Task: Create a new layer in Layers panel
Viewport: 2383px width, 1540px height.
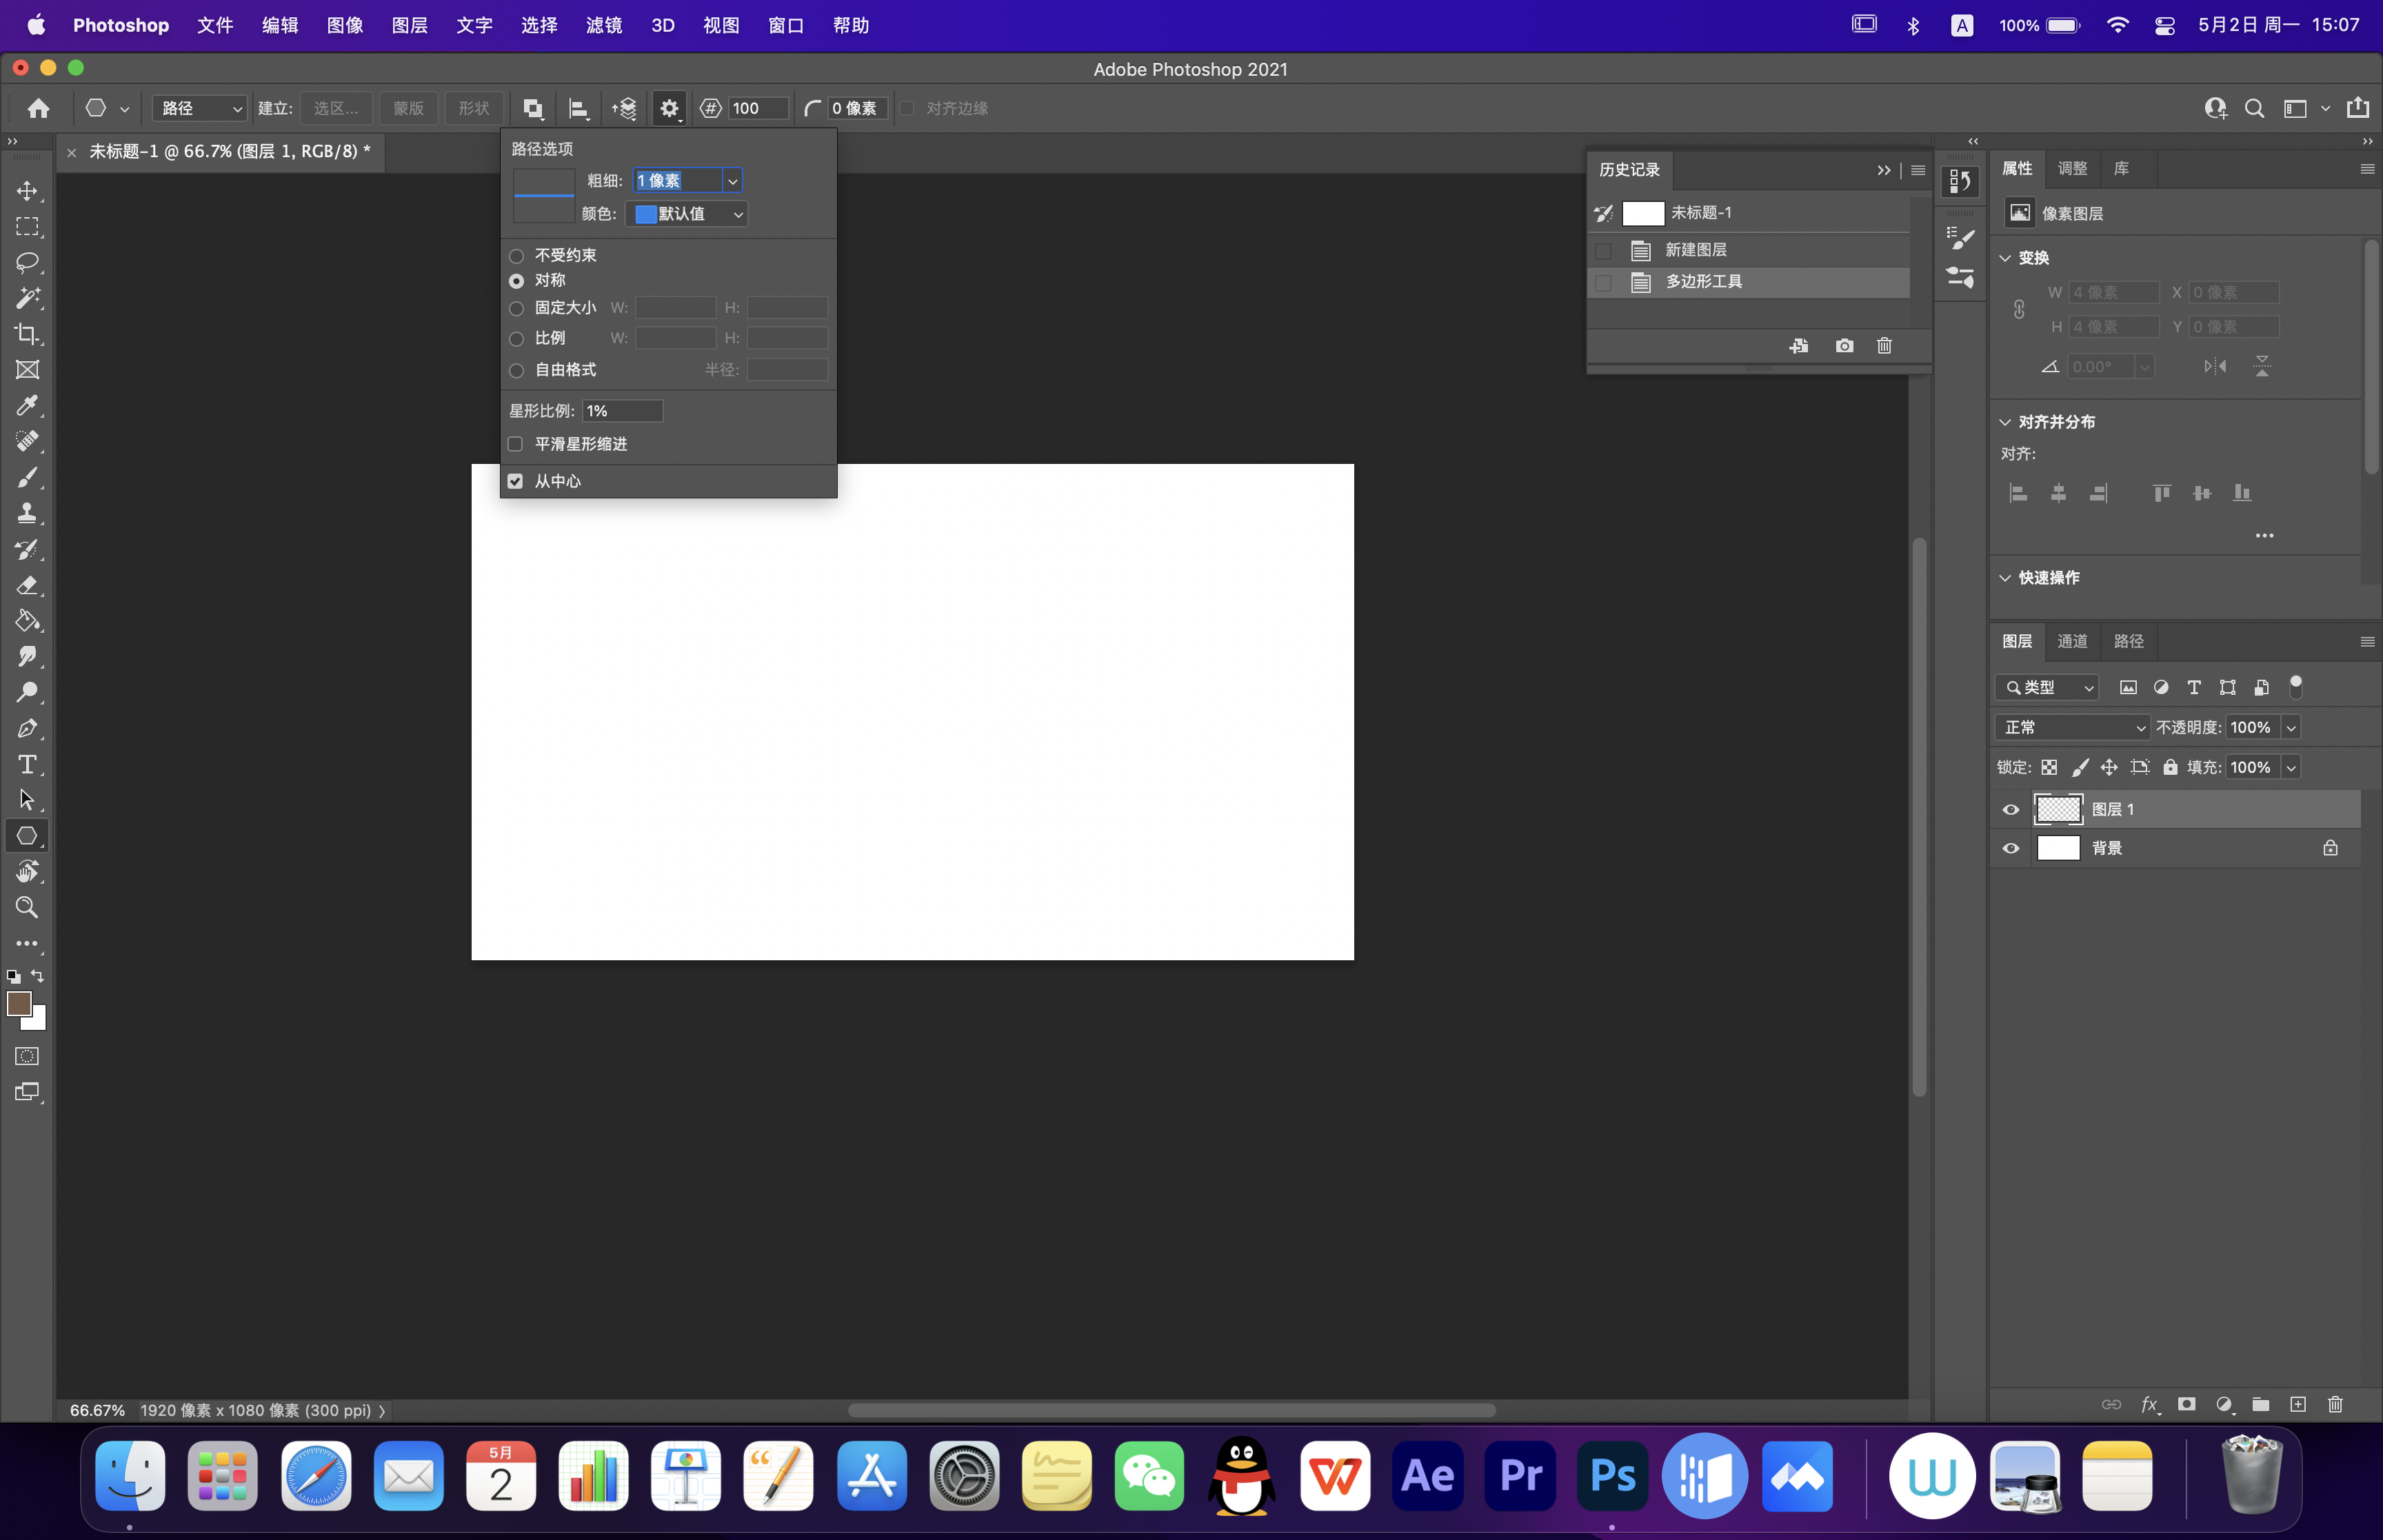Action: click(x=2298, y=1404)
